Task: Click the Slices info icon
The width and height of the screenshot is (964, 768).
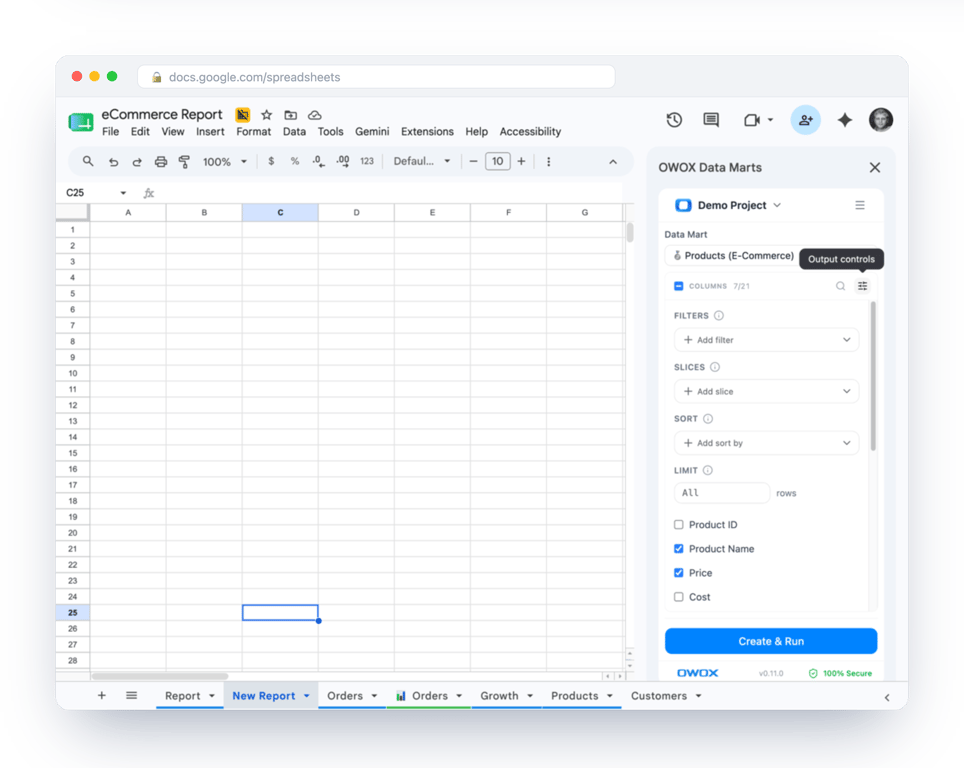Action: pos(715,367)
